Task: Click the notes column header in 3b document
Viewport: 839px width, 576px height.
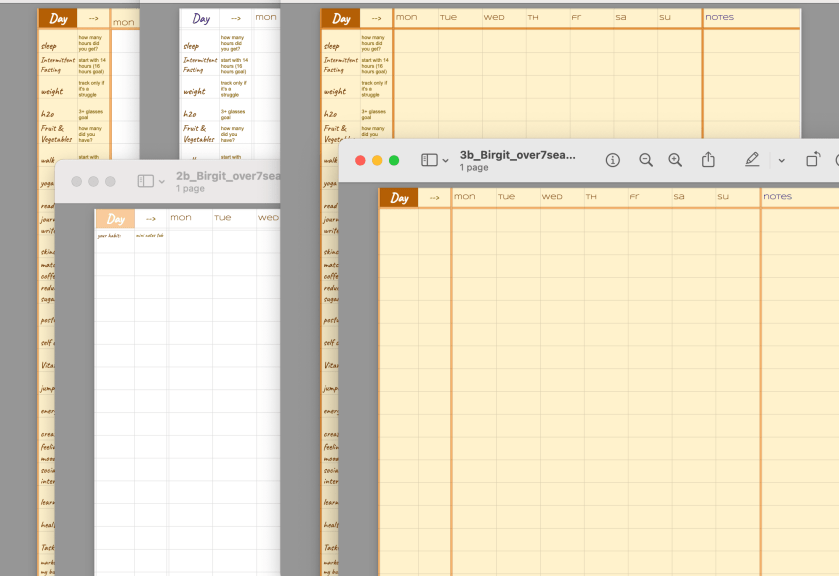Action: [777, 197]
